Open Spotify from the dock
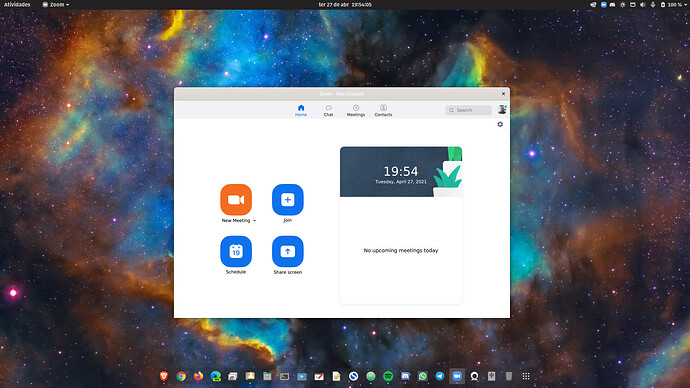This screenshot has height=388, width=690. pyautogui.click(x=388, y=376)
